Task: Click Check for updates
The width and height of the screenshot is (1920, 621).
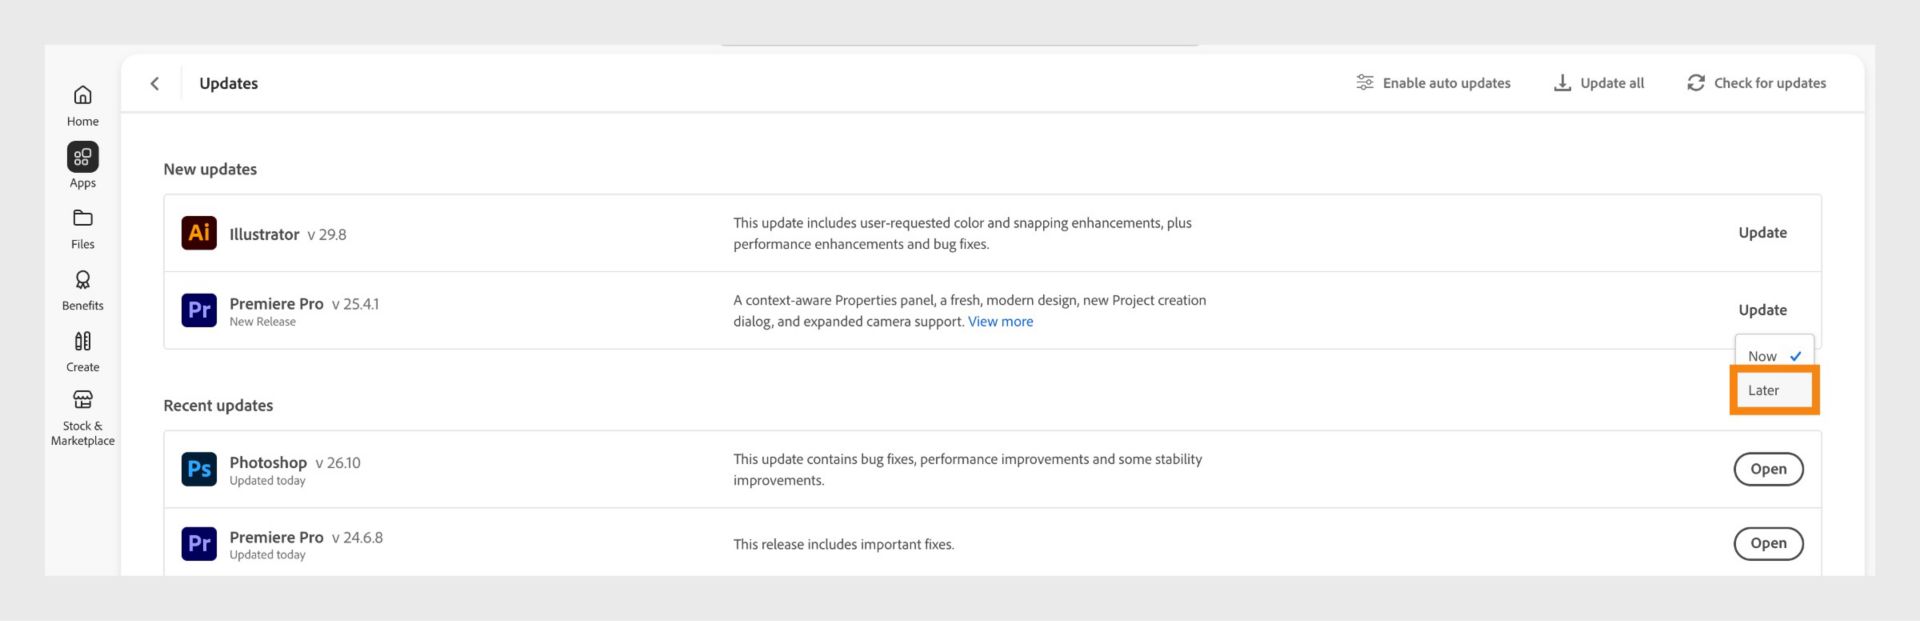Action: pos(1757,83)
